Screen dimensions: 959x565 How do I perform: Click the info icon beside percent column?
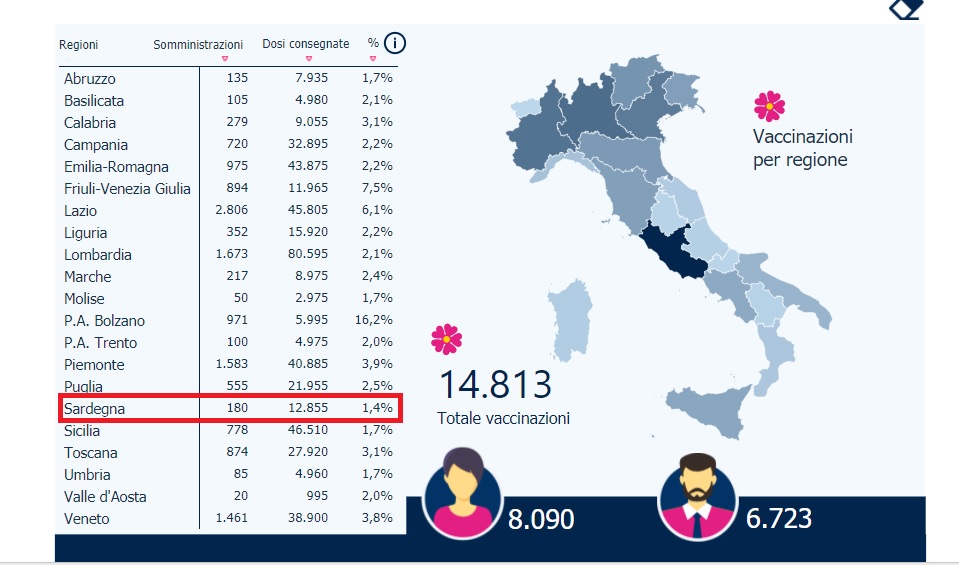395,43
